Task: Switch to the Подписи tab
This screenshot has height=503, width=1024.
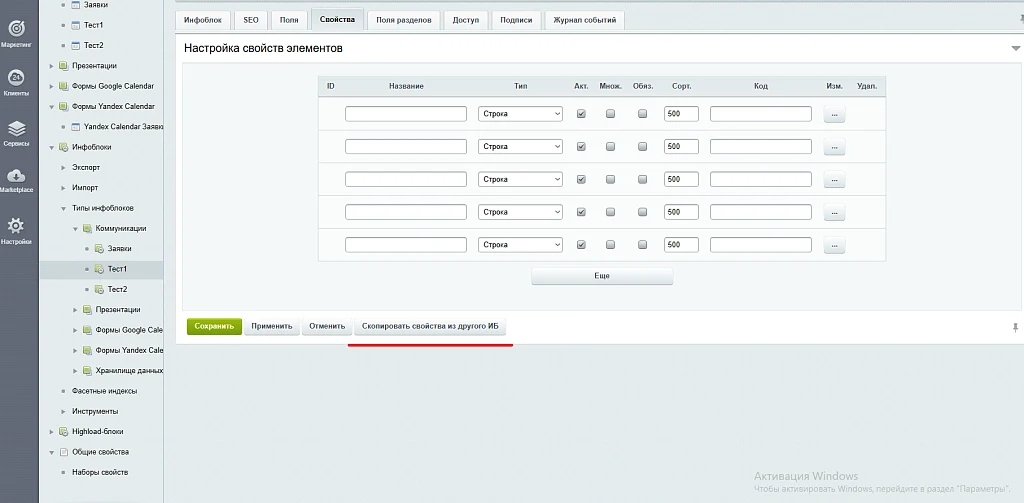Action: point(516,20)
